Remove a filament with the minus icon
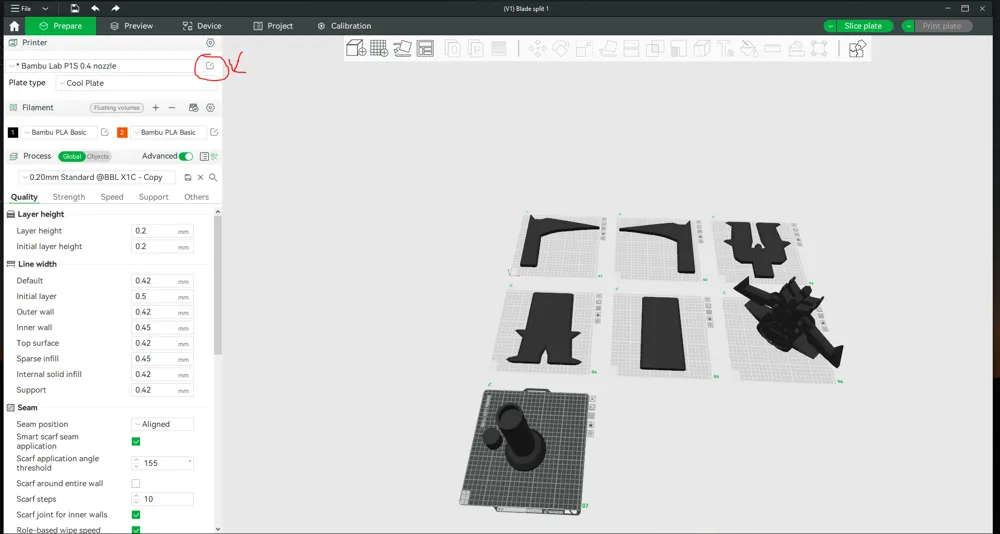 (x=172, y=108)
